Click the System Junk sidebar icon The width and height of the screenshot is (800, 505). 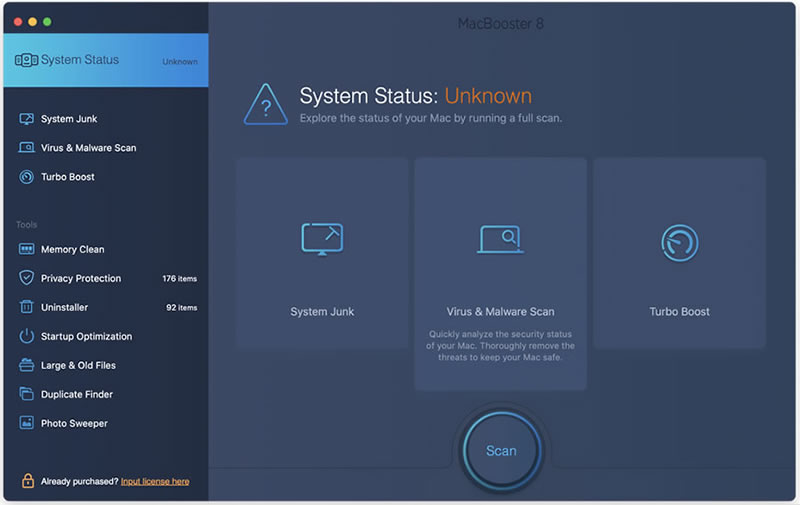pos(27,119)
